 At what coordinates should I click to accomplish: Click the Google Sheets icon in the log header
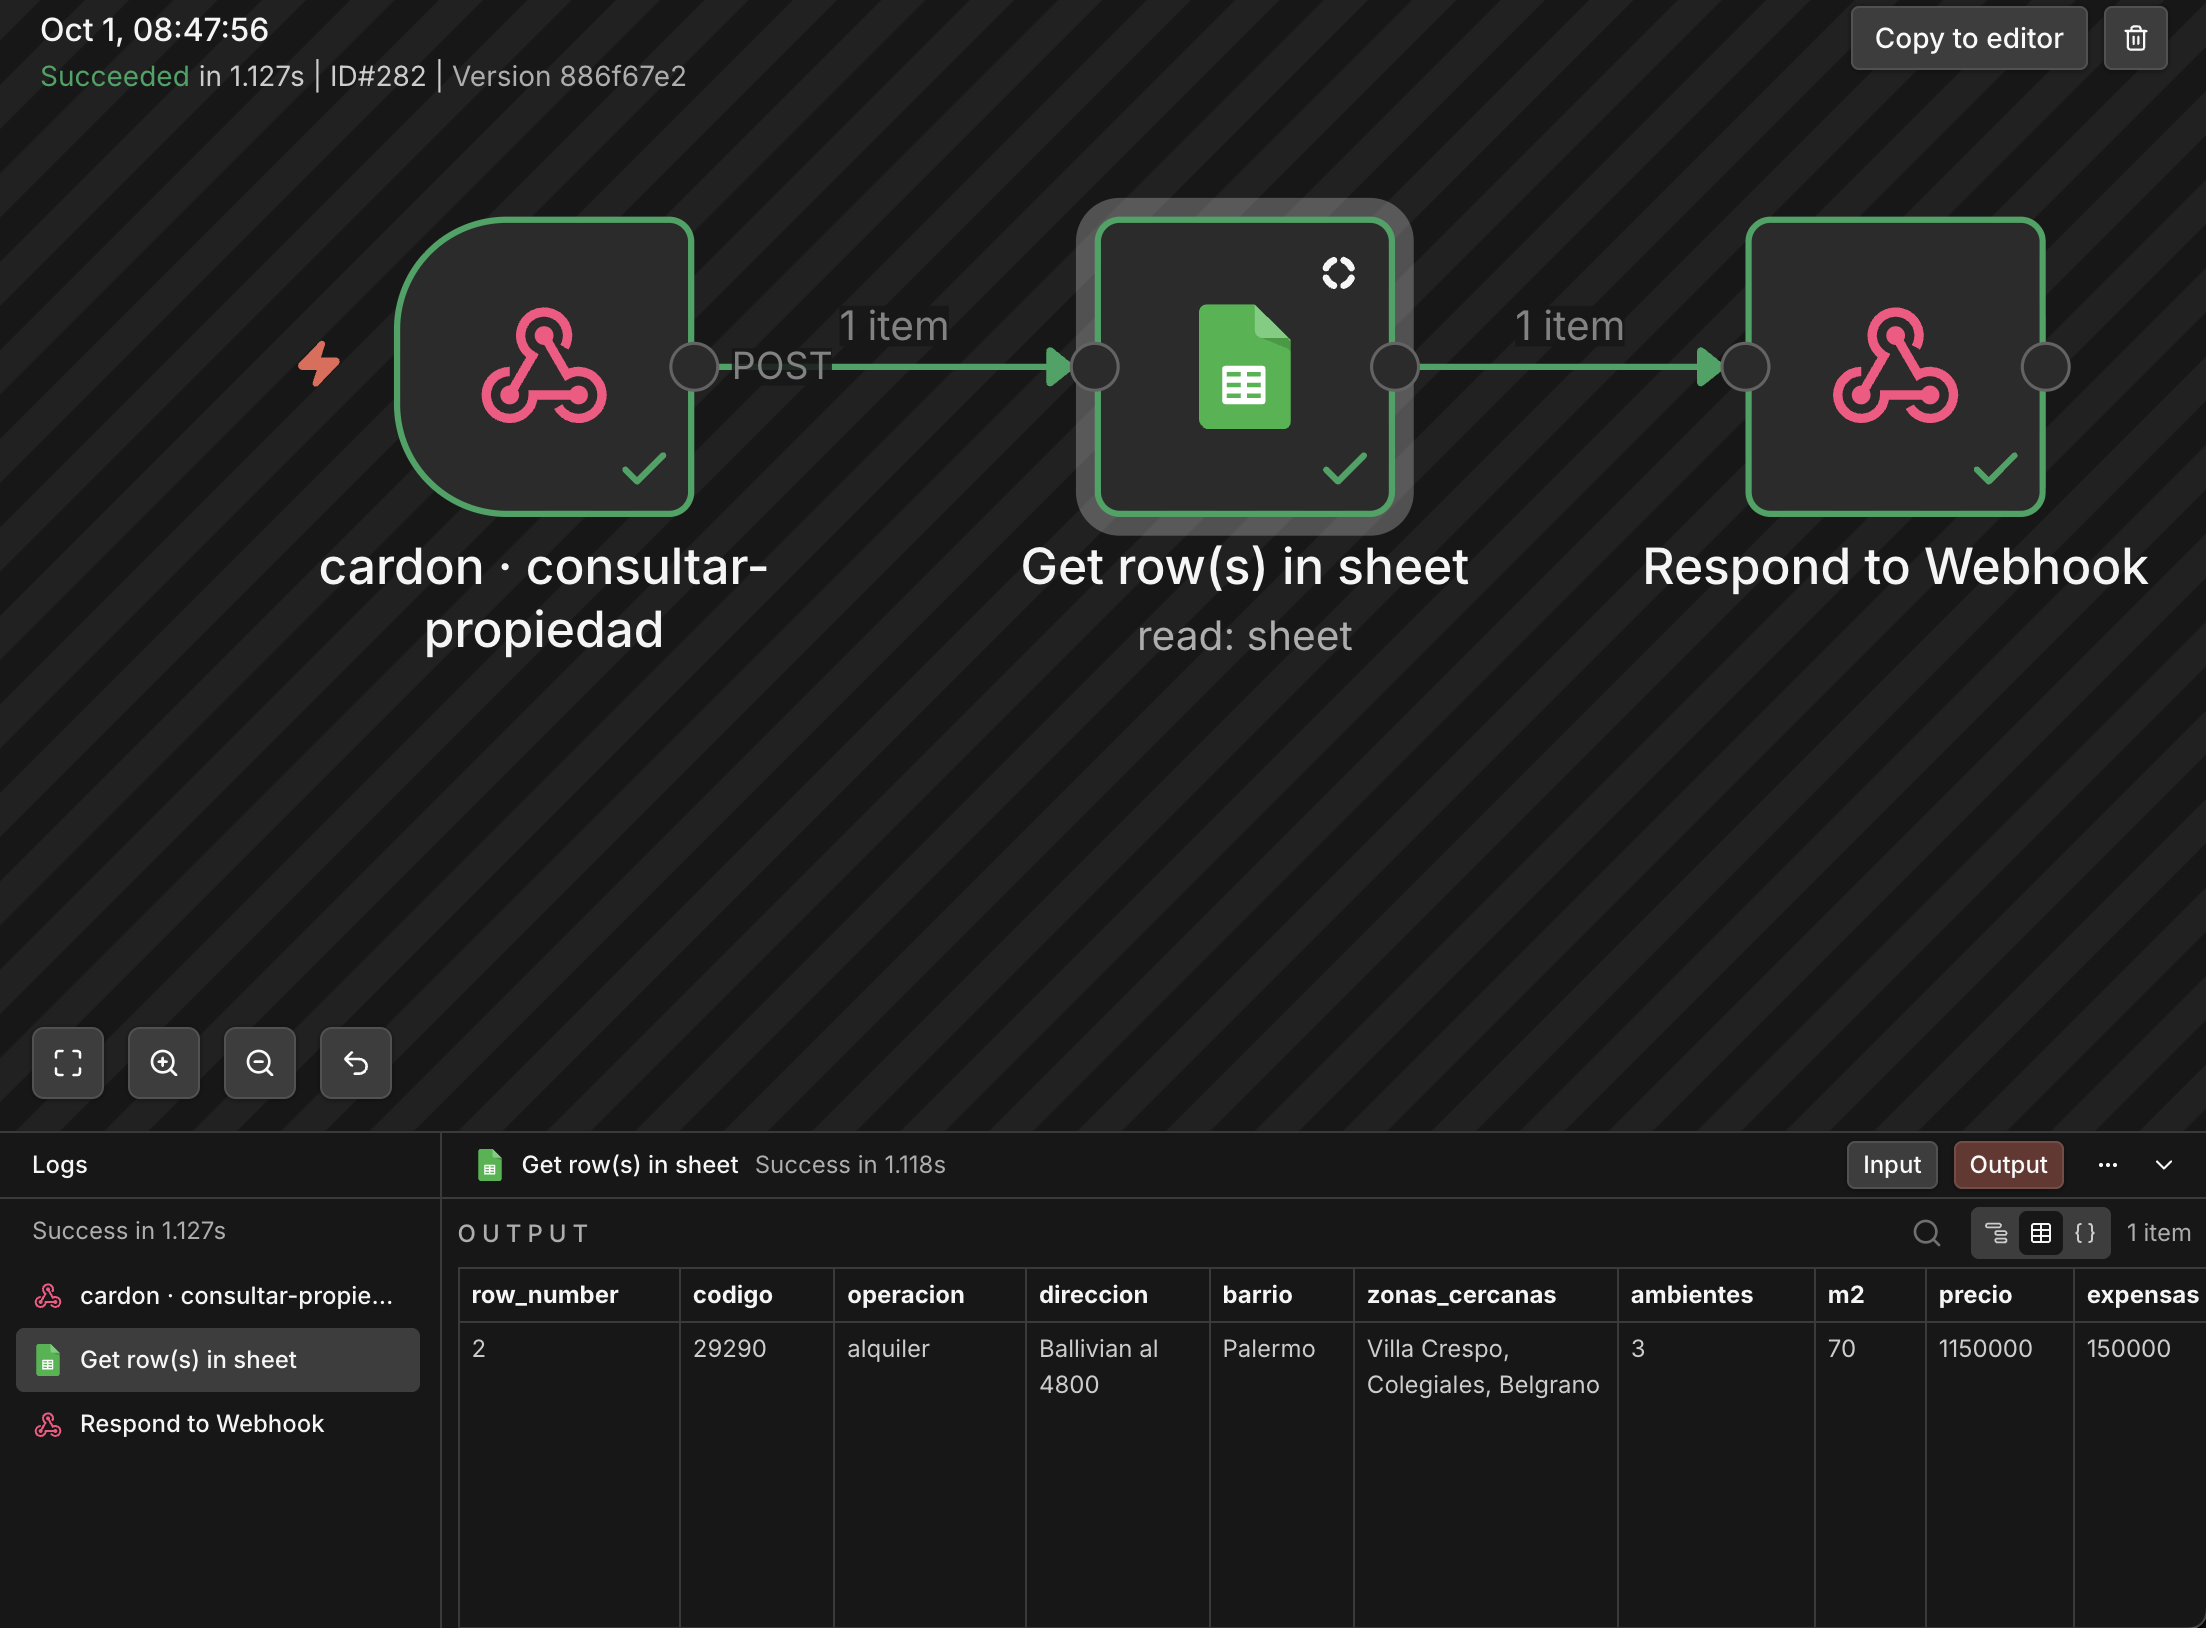[490, 1165]
